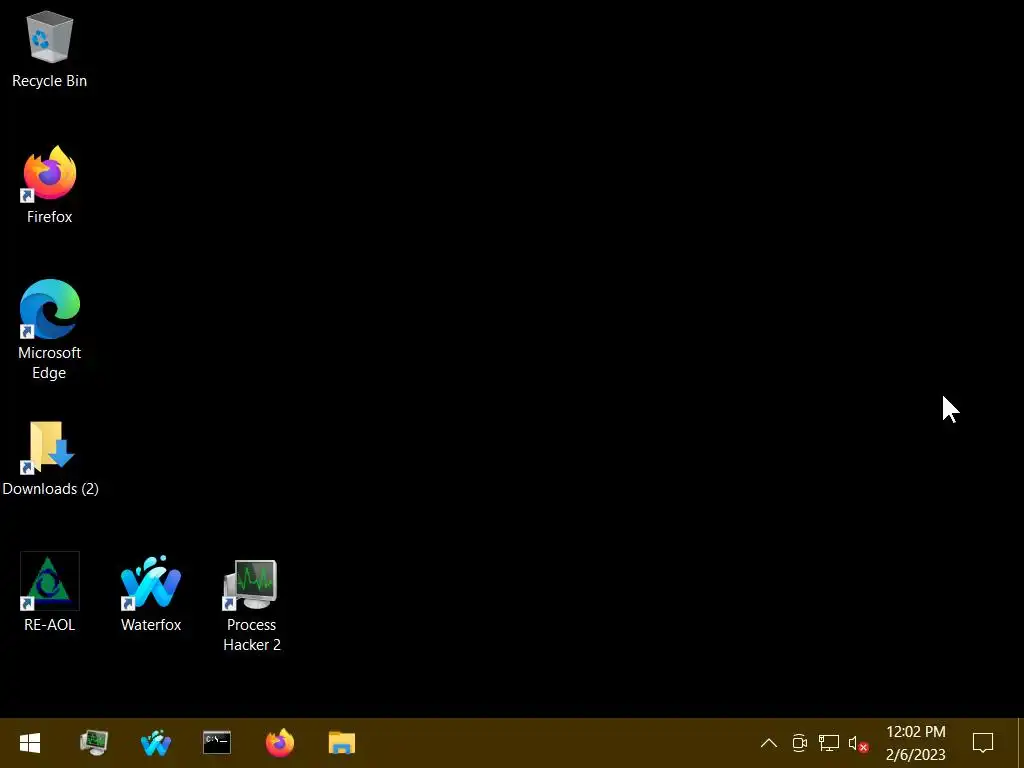The image size is (1024, 768).
Task: Click the "Downloads (2)" label text
Action: [x=50, y=488]
